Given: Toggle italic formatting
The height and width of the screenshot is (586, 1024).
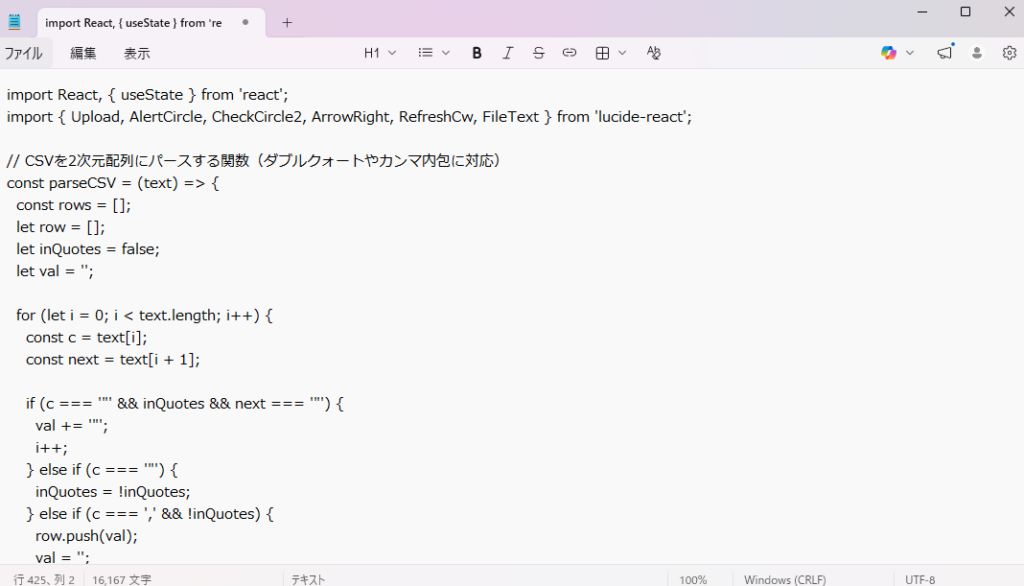Looking at the screenshot, I should pos(508,53).
